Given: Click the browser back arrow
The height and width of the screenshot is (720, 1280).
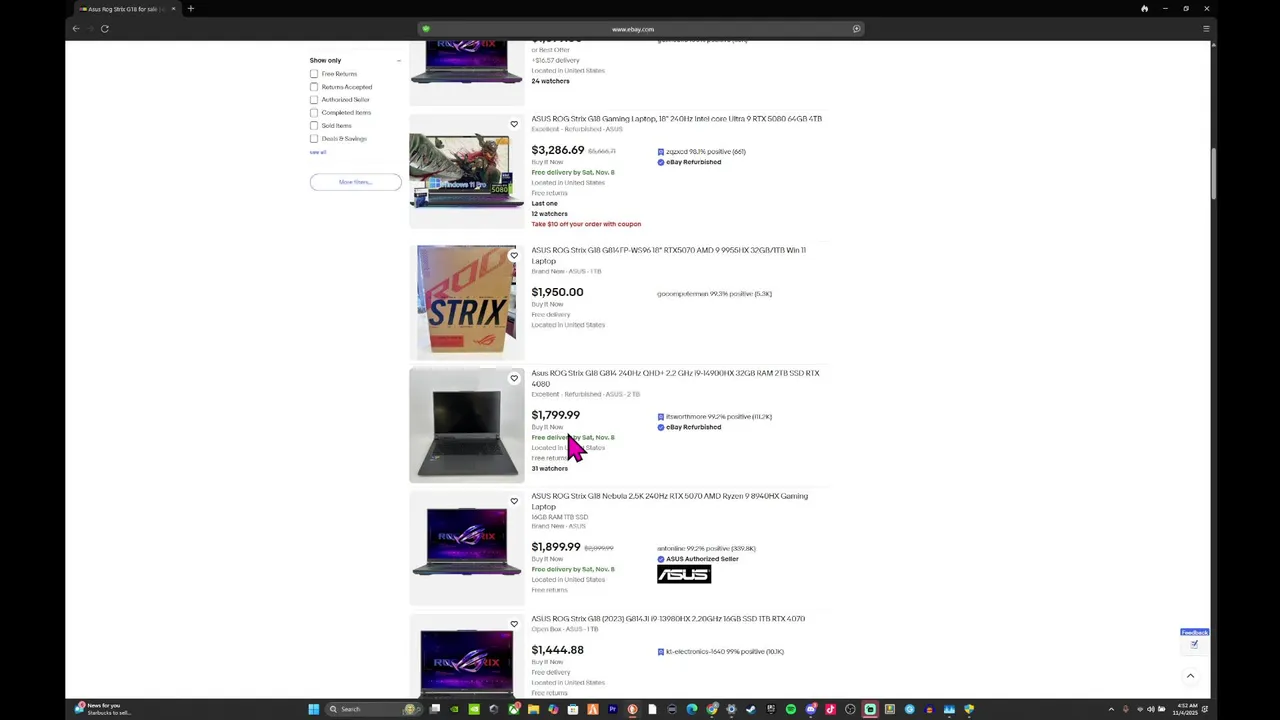Looking at the screenshot, I should tap(76, 29).
